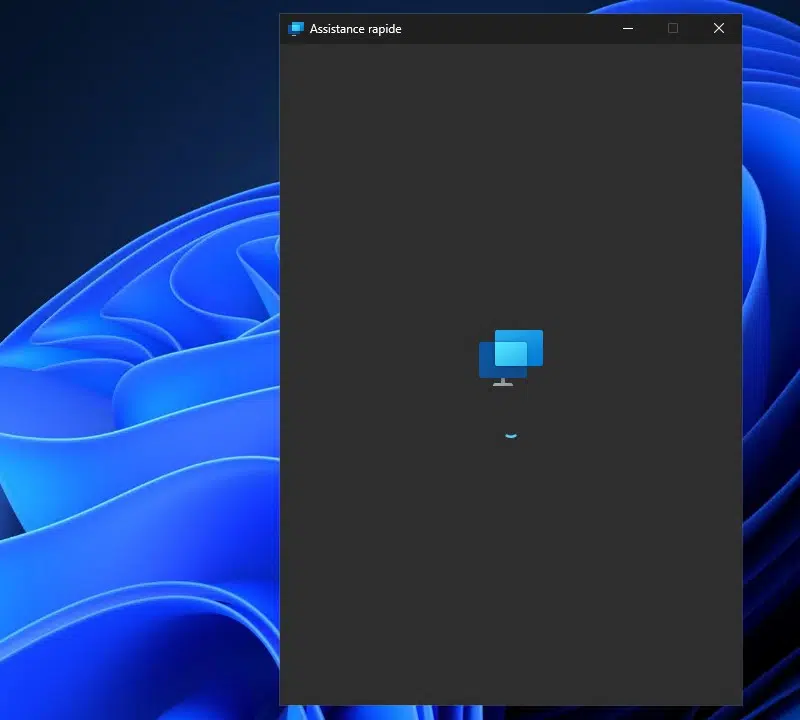The height and width of the screenshot is (720, 800).
Task: Click the large Quick Assist logo in center
Action: tap(511, 356)
